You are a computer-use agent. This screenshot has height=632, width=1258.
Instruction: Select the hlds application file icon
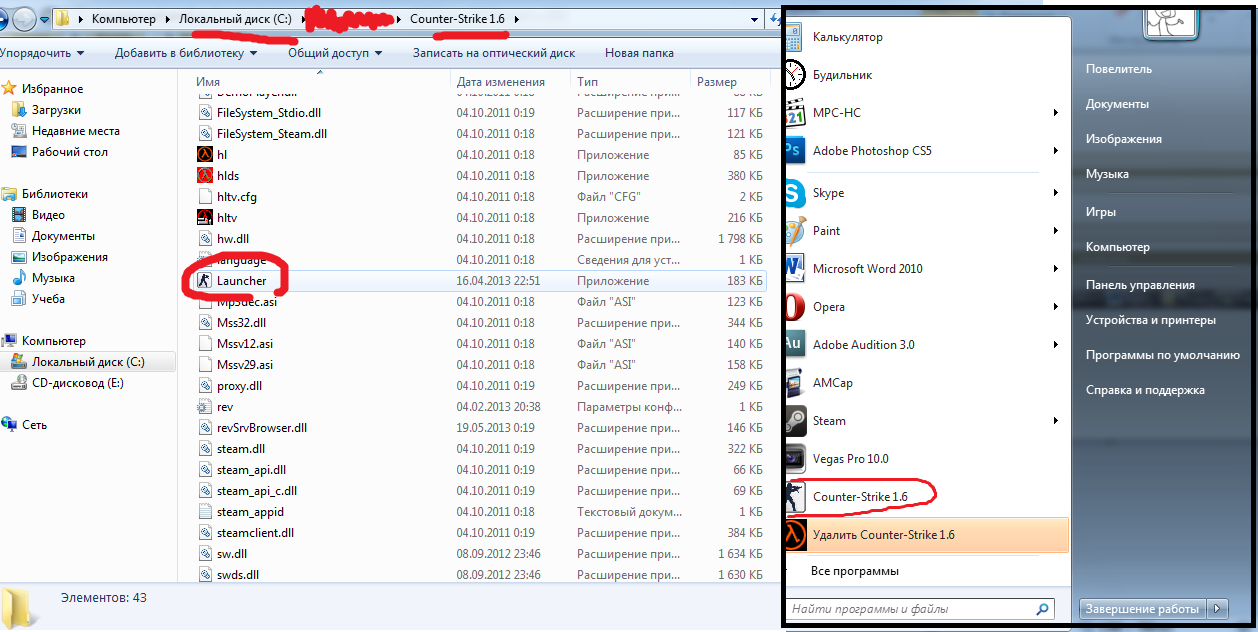pyautogui.click(x=205, y=176)
